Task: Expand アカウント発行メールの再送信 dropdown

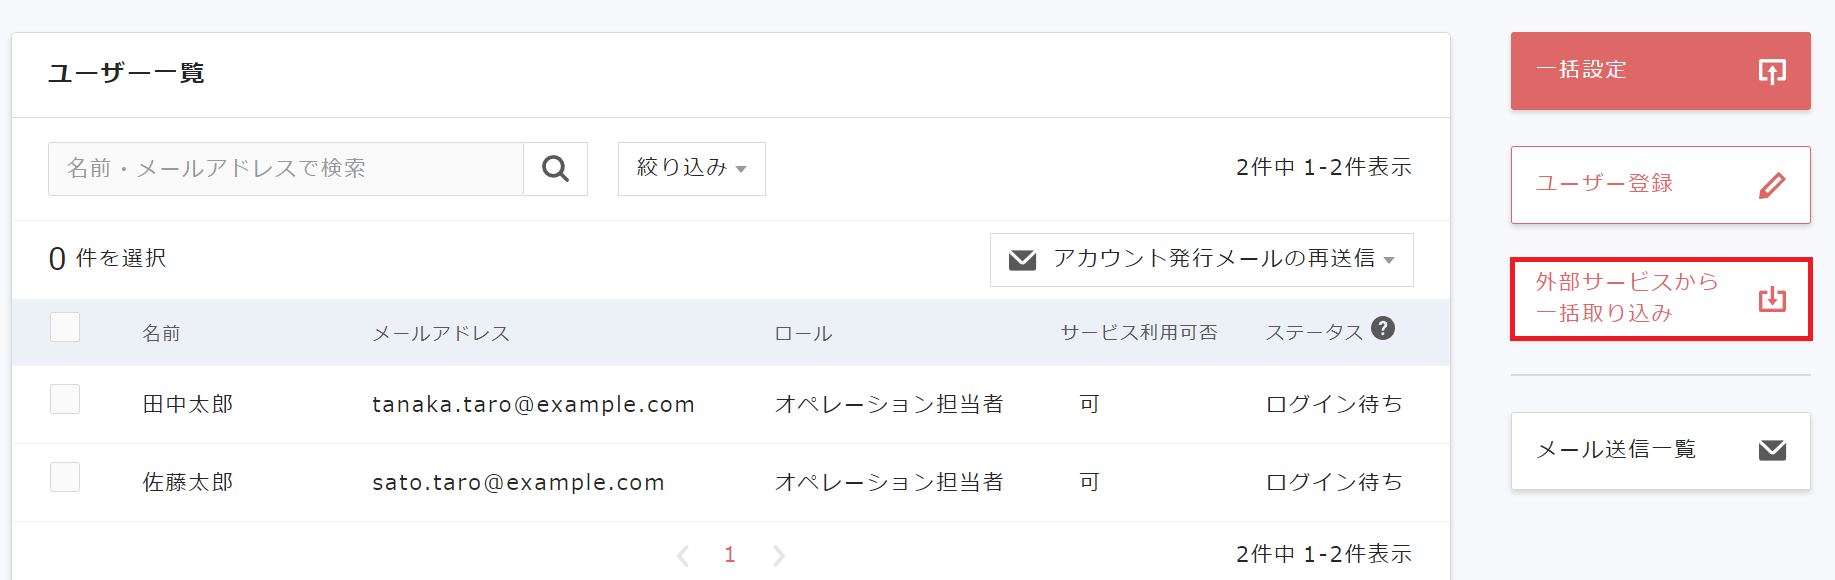Action: point(1201,260)
